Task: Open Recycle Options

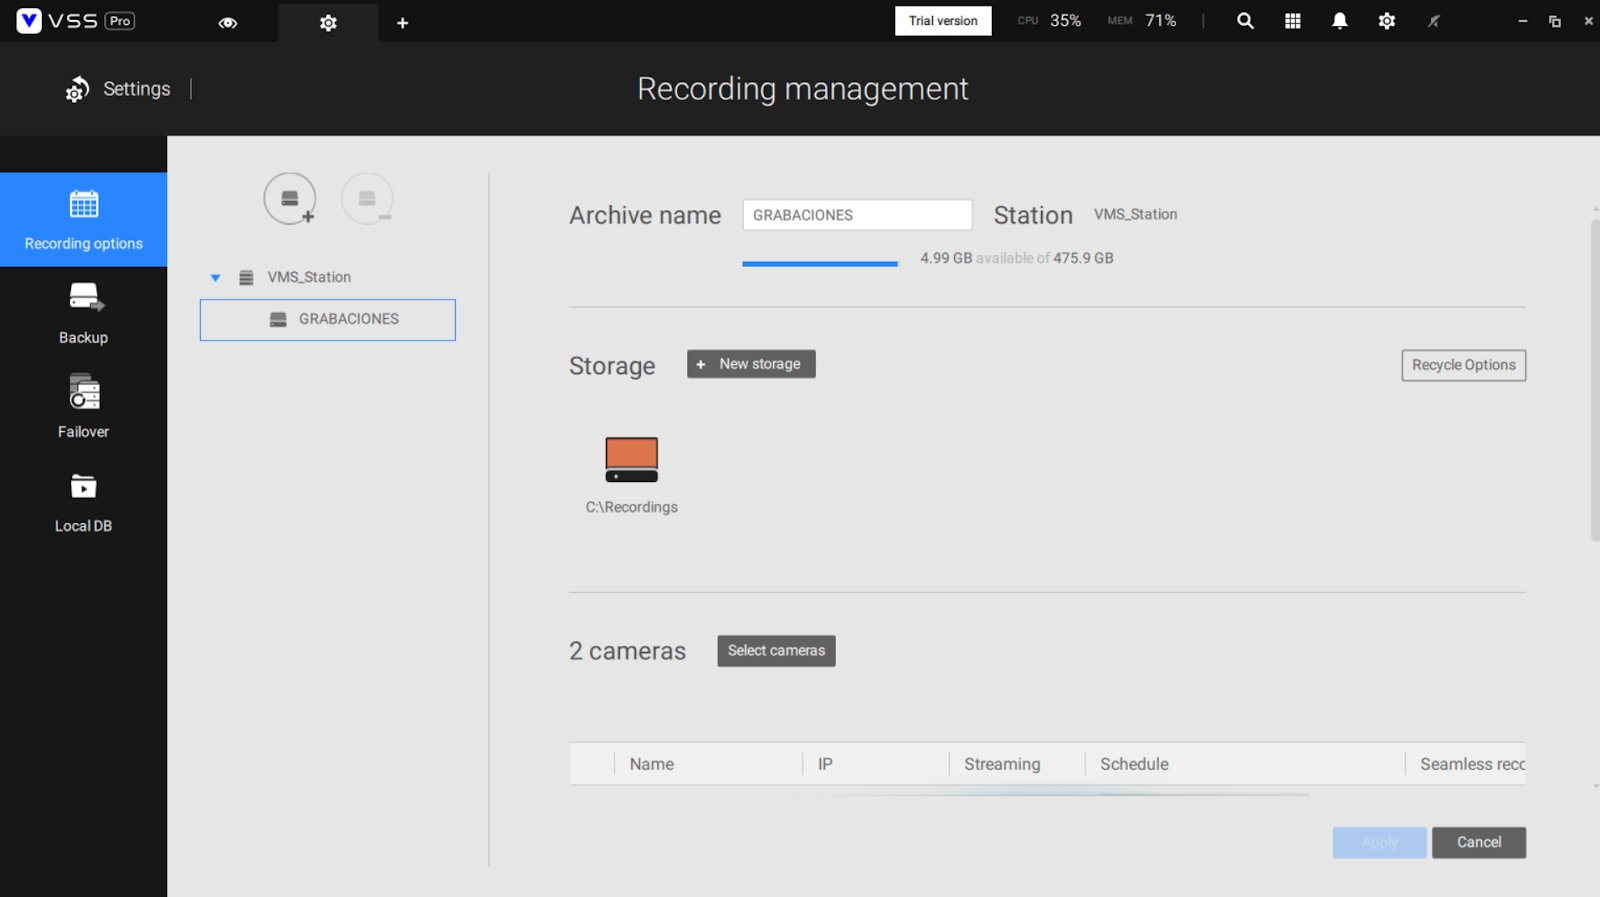Action: (x=1463, y=365)
